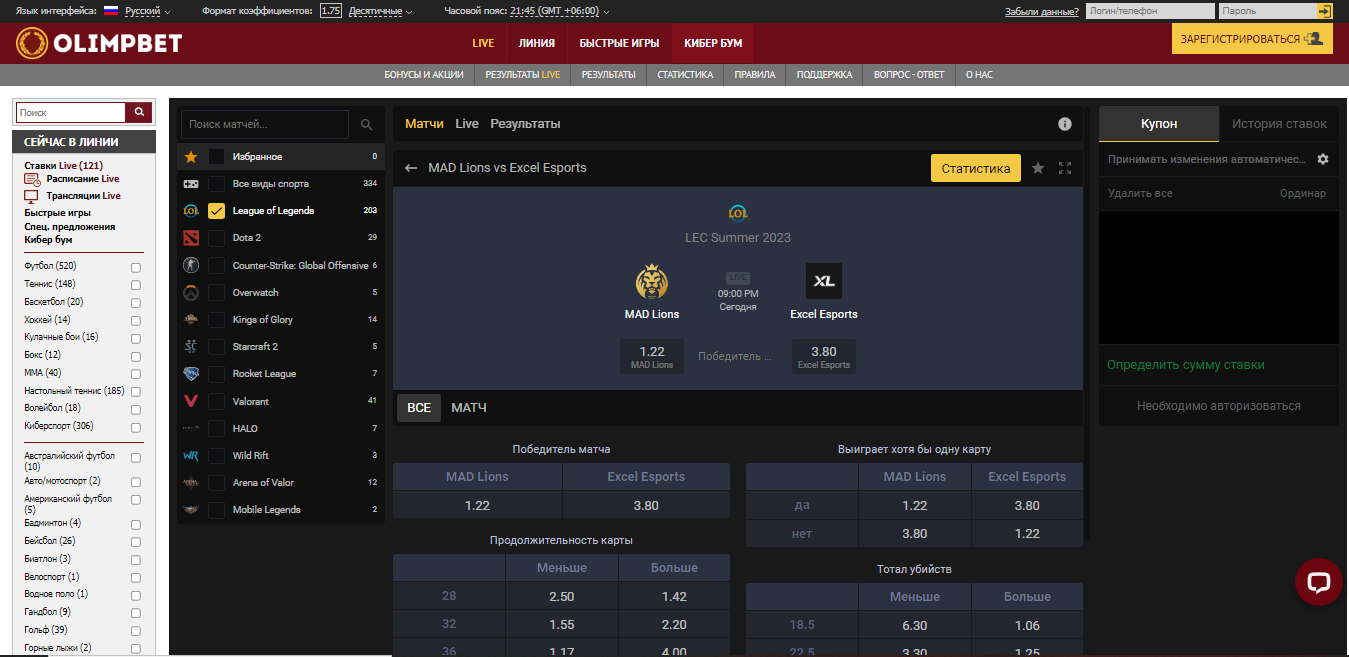Click the Arena of Valor icon

point(191,482)
